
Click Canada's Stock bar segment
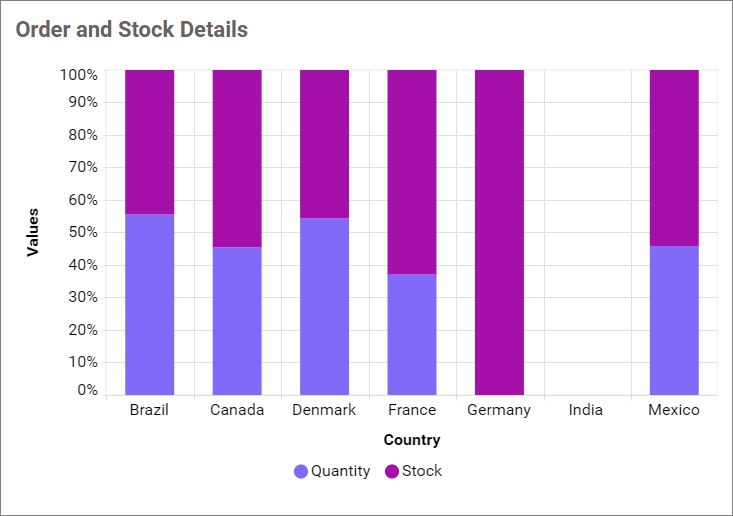(237, 158)
